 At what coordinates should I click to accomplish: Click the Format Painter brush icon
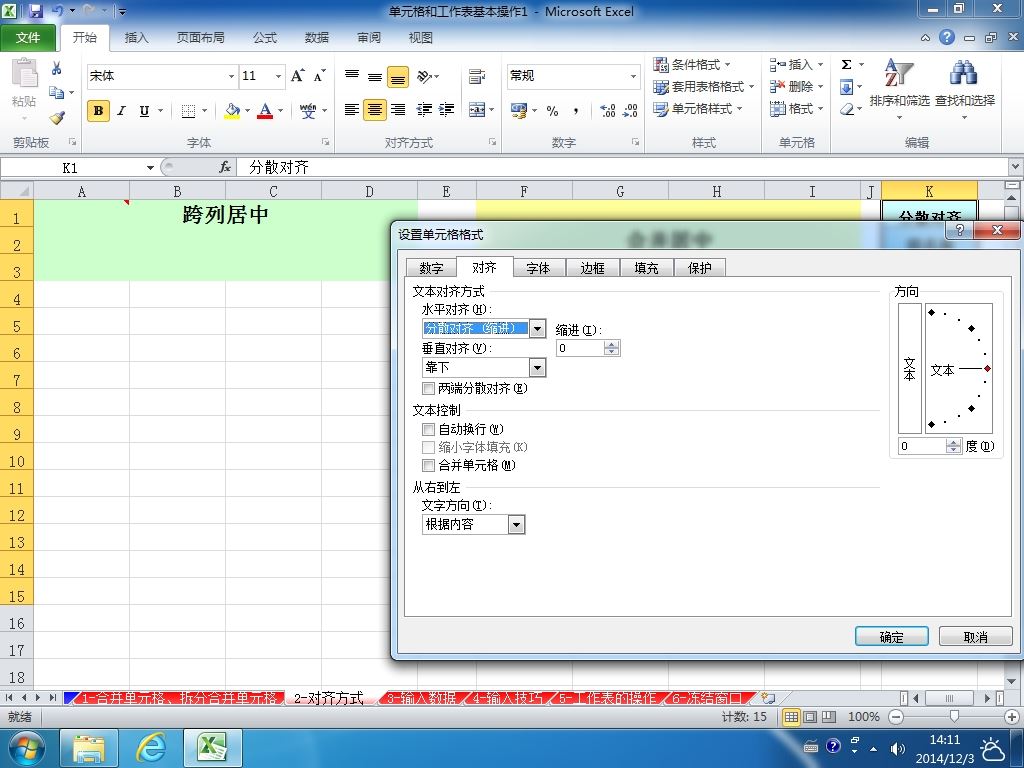(x=57, y=118)
